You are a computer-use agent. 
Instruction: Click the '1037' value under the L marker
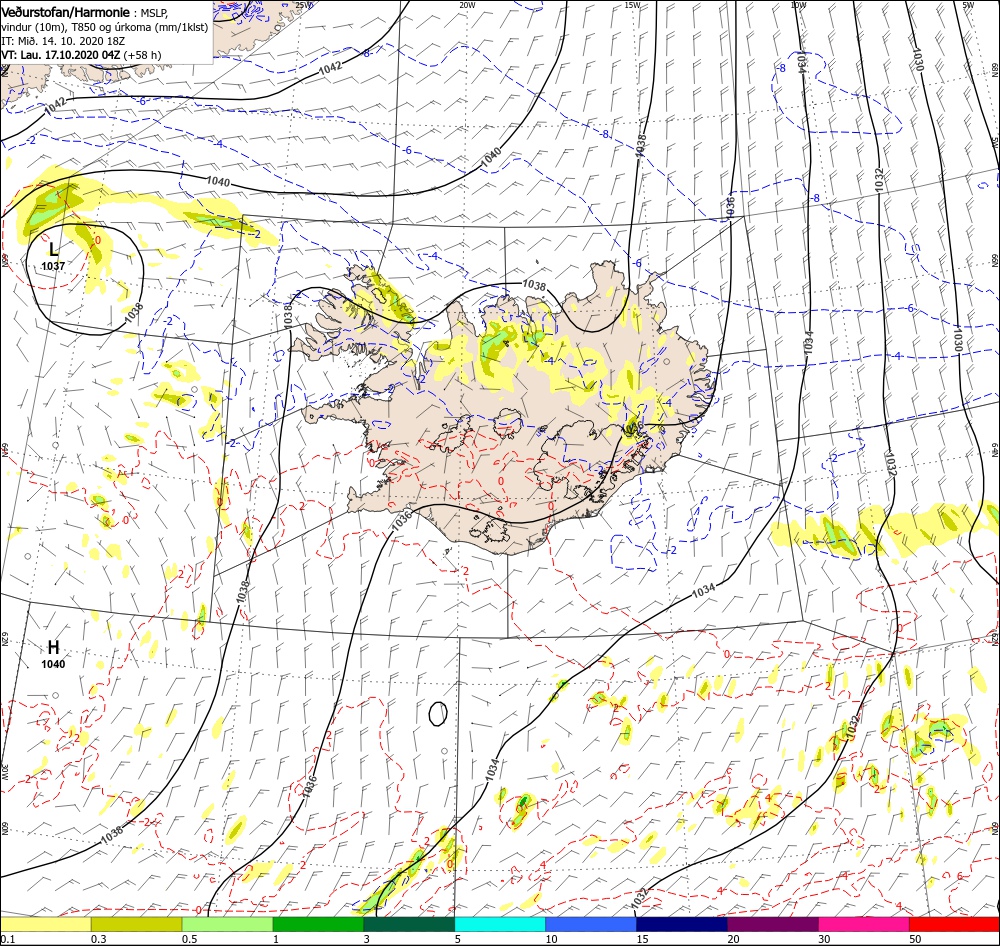[54, 266]
